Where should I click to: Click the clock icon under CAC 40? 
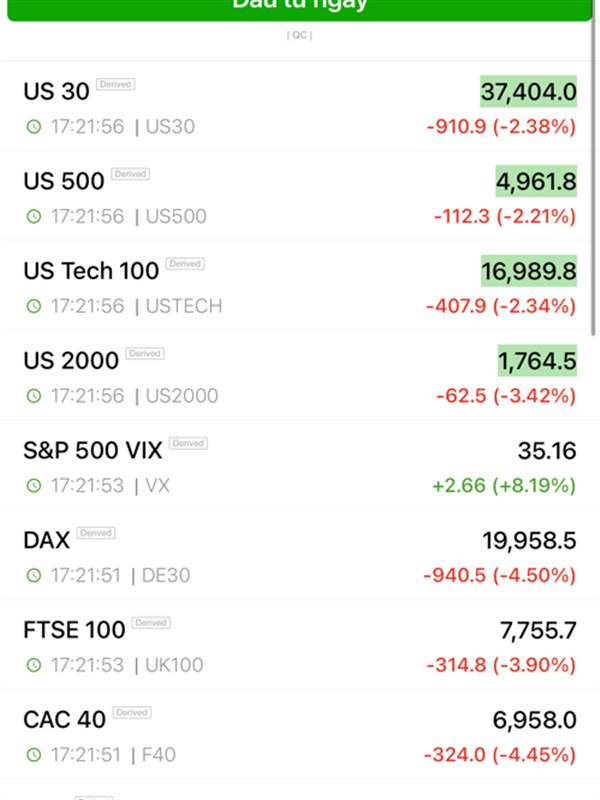pyautogui.click(x=34, y=755)
